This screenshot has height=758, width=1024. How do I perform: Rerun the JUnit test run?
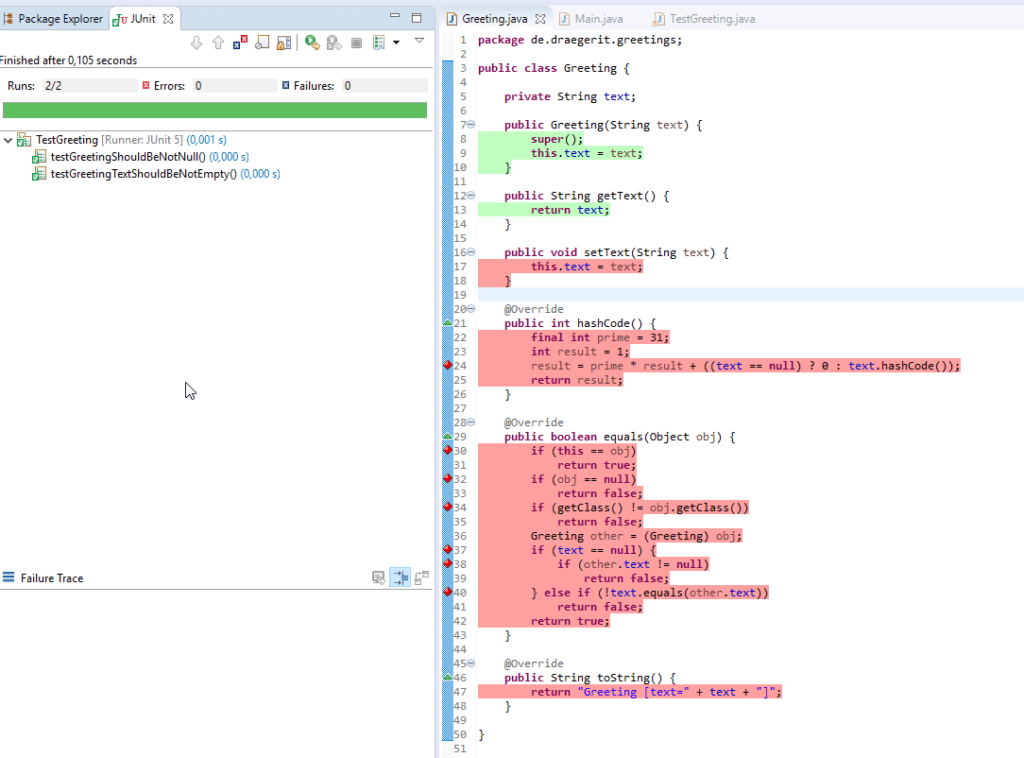(x=311, y=41)
